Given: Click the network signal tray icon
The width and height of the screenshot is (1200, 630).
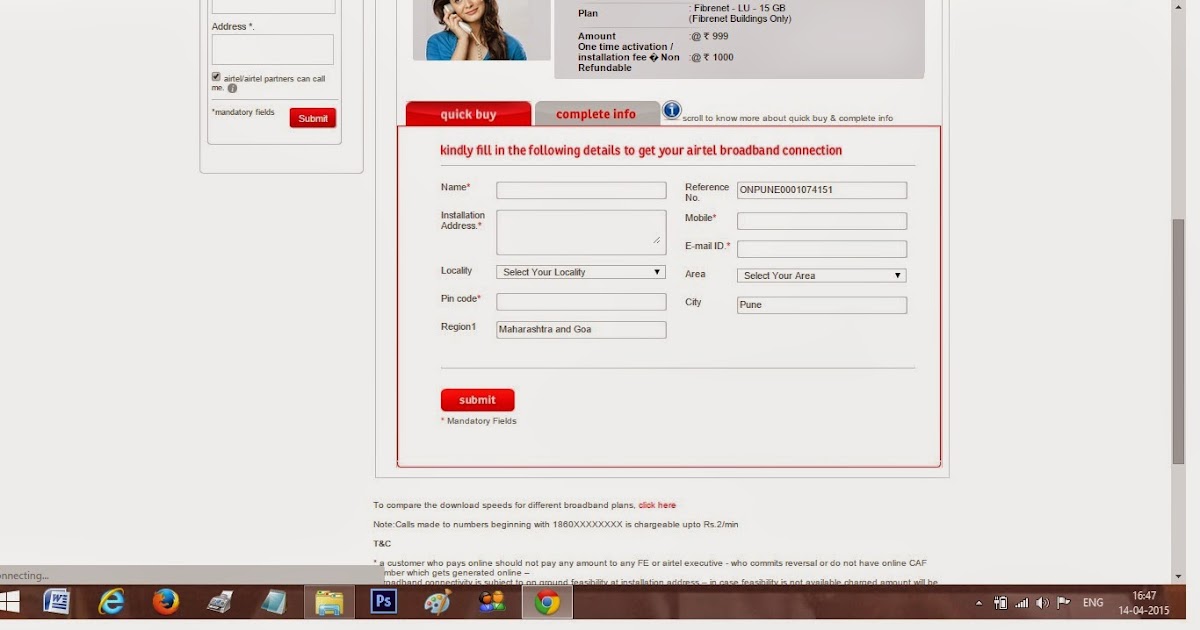Looking at the screenshot, I should tap(1022, 603).
